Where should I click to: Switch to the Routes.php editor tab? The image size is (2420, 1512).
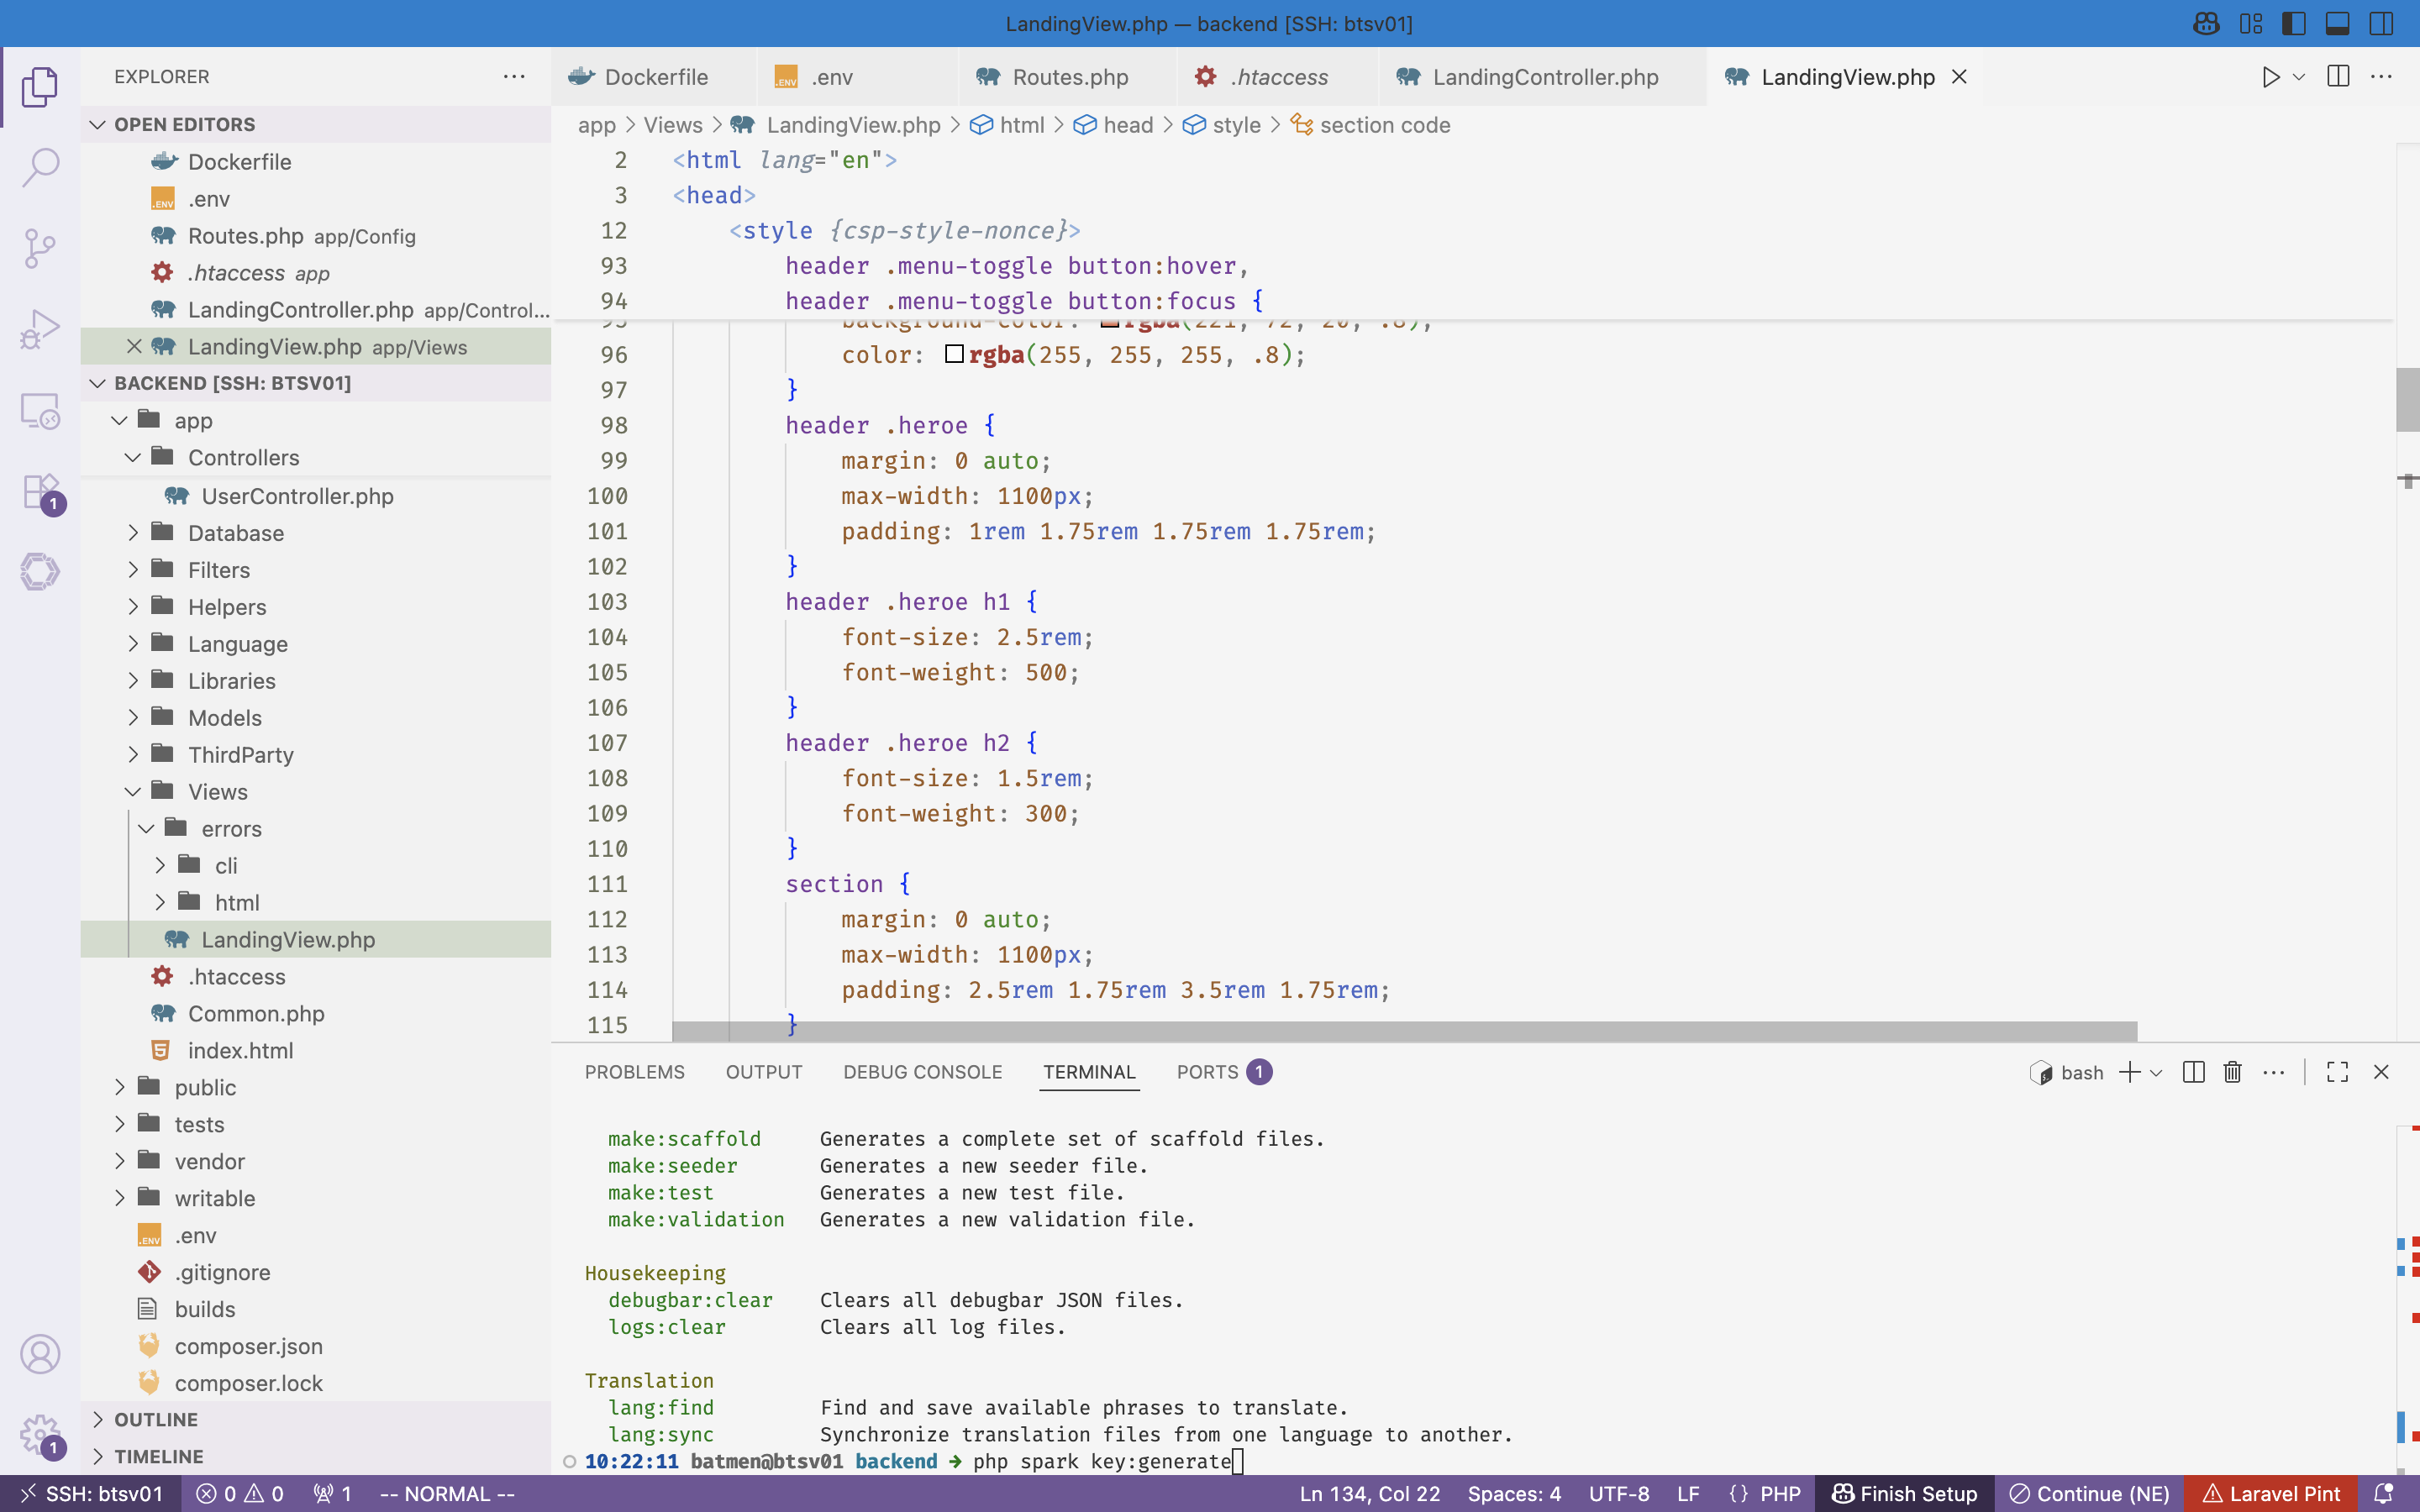[x=1069, y=77]
